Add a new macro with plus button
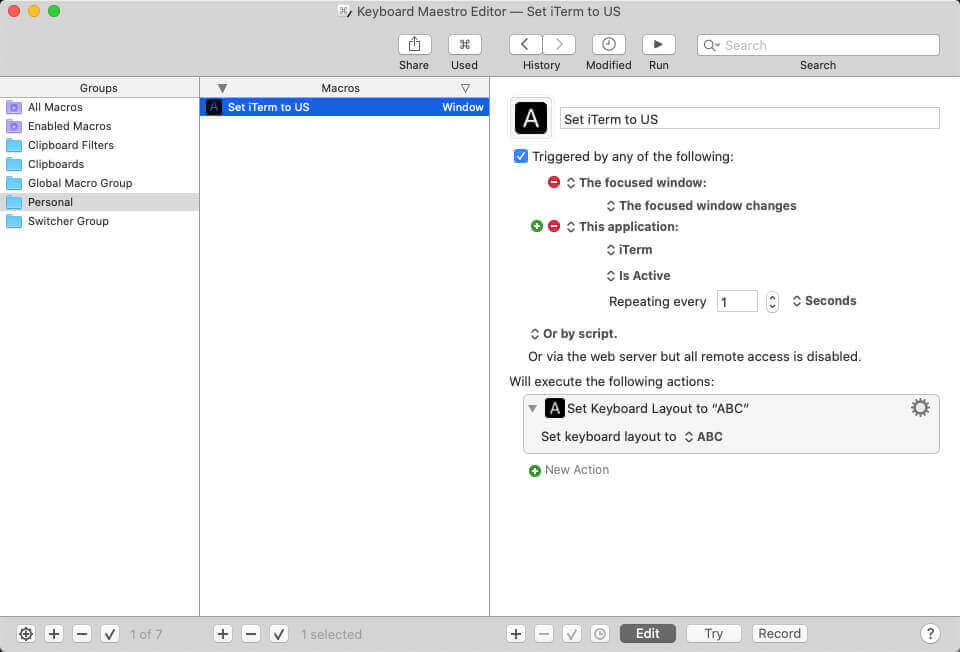The width and height of the screenshot is (960, 652). (223, 634)
